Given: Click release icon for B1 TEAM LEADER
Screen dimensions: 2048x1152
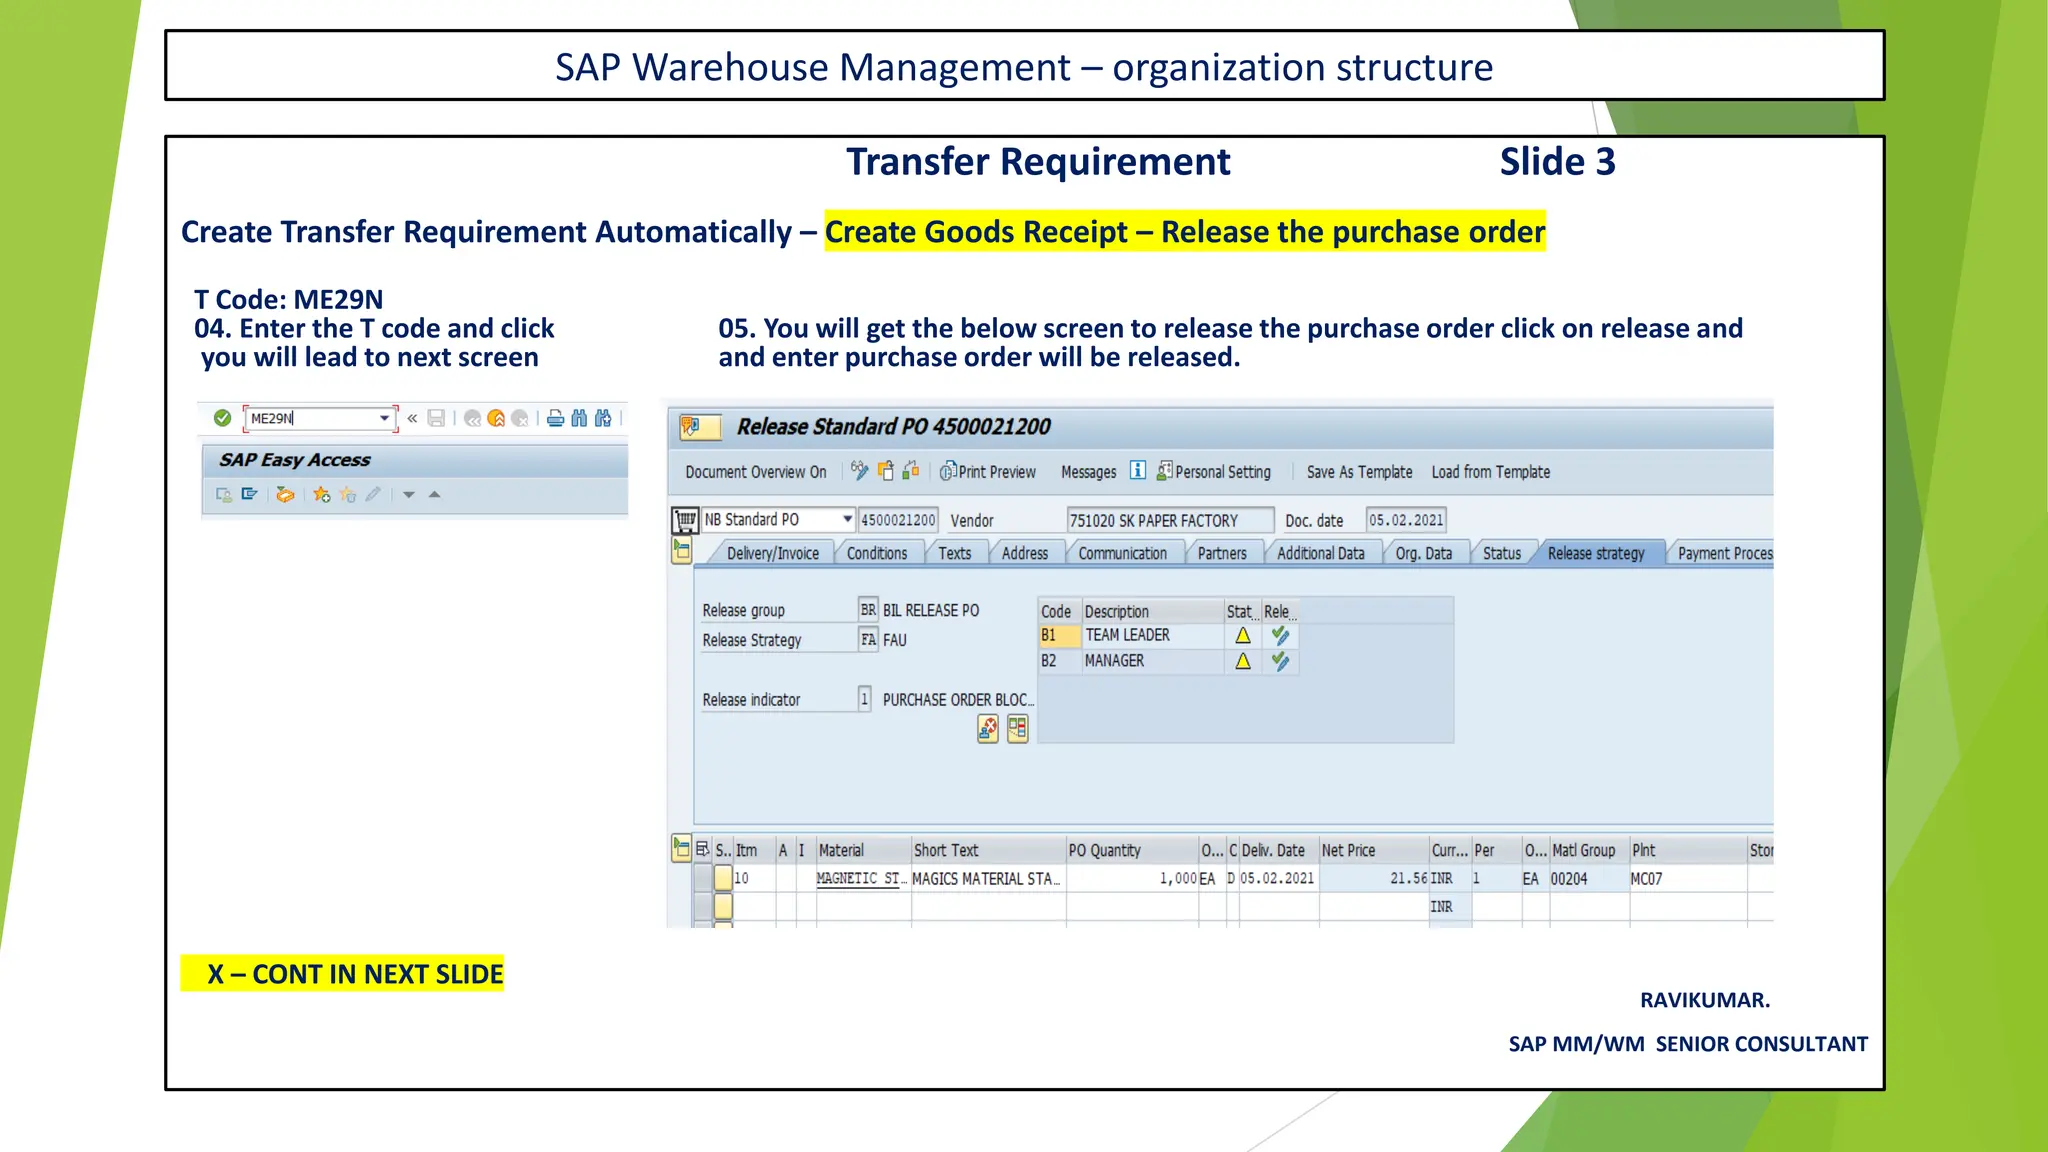Looking at the screenshot, I should 1280,635.
